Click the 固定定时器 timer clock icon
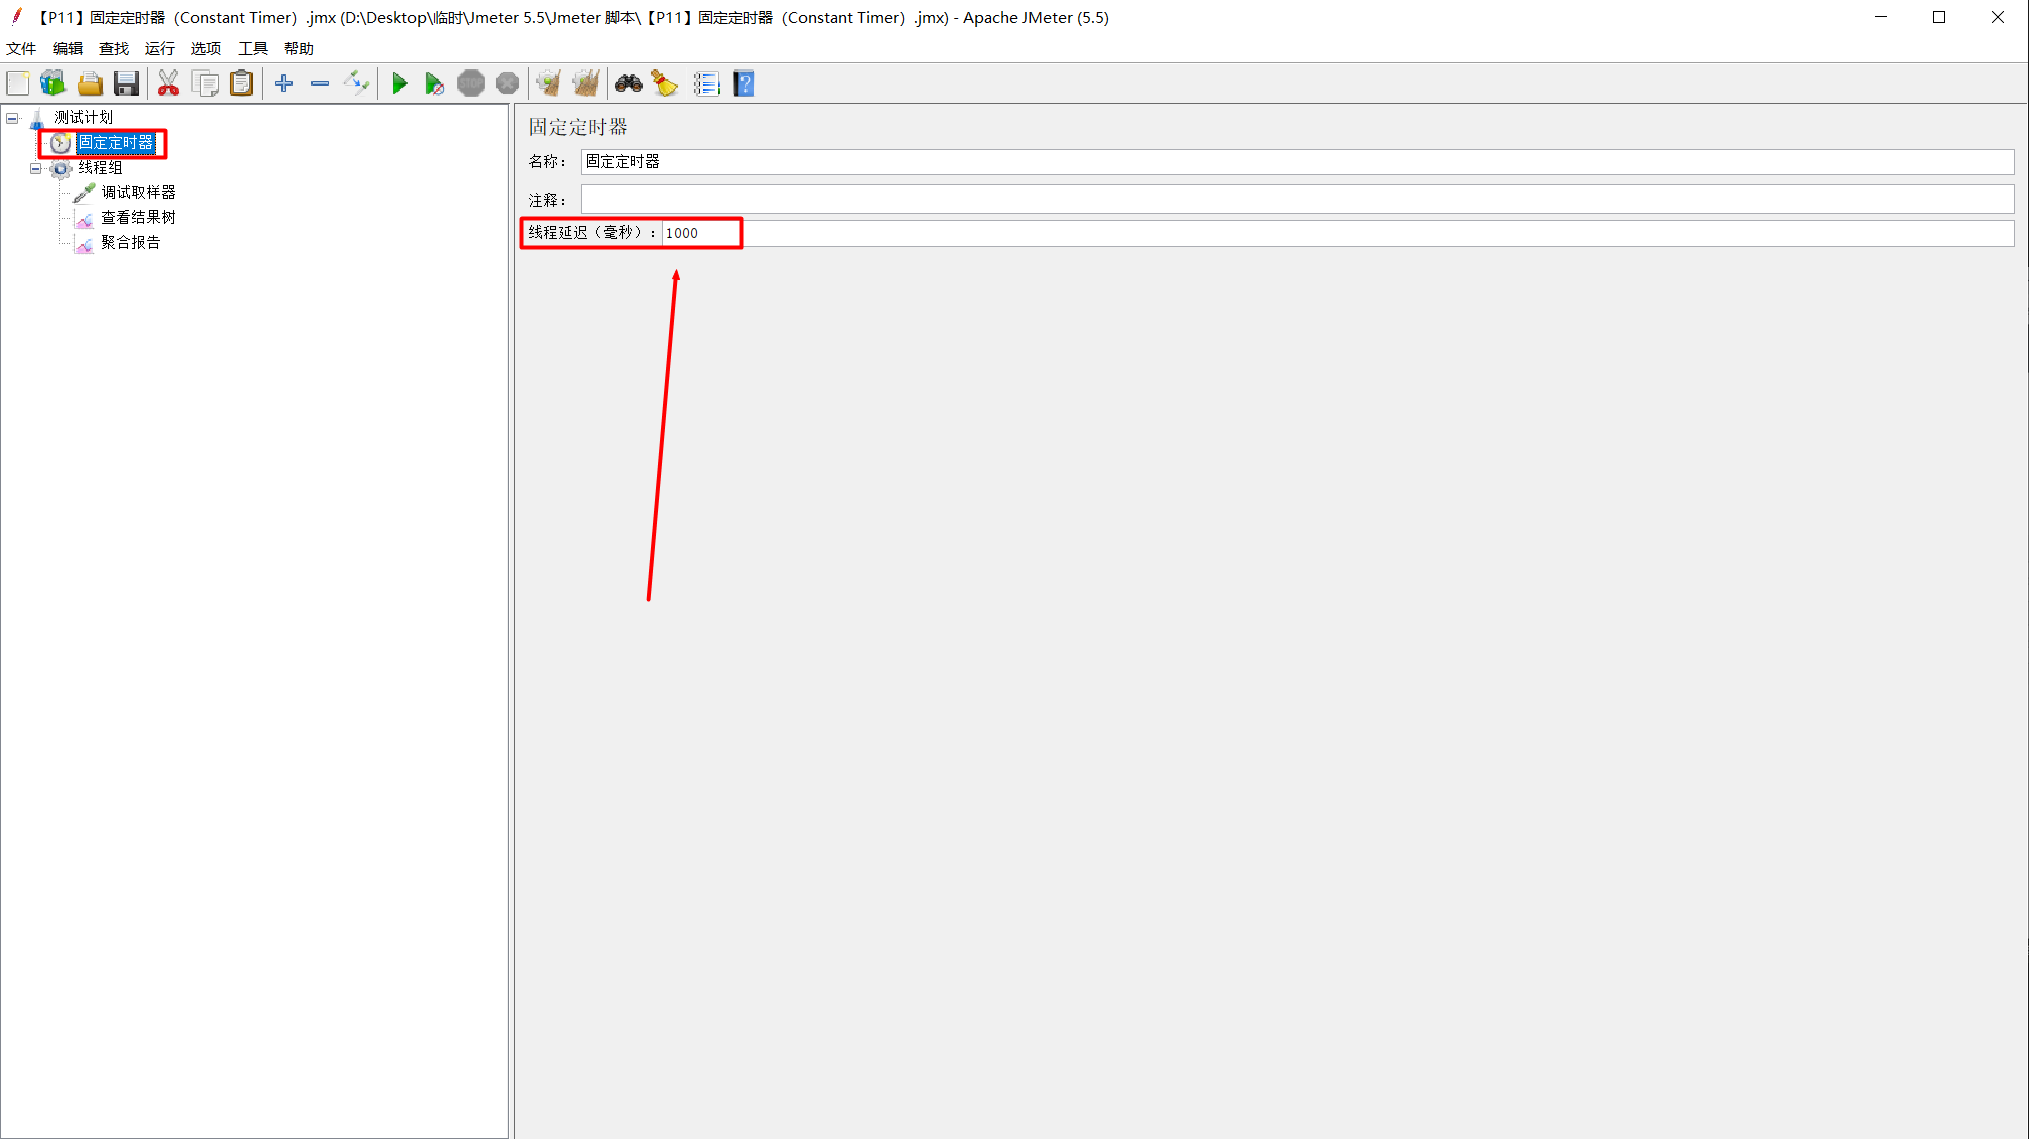Screen dimensions: 2029x1139 click(x=61, y=143)
